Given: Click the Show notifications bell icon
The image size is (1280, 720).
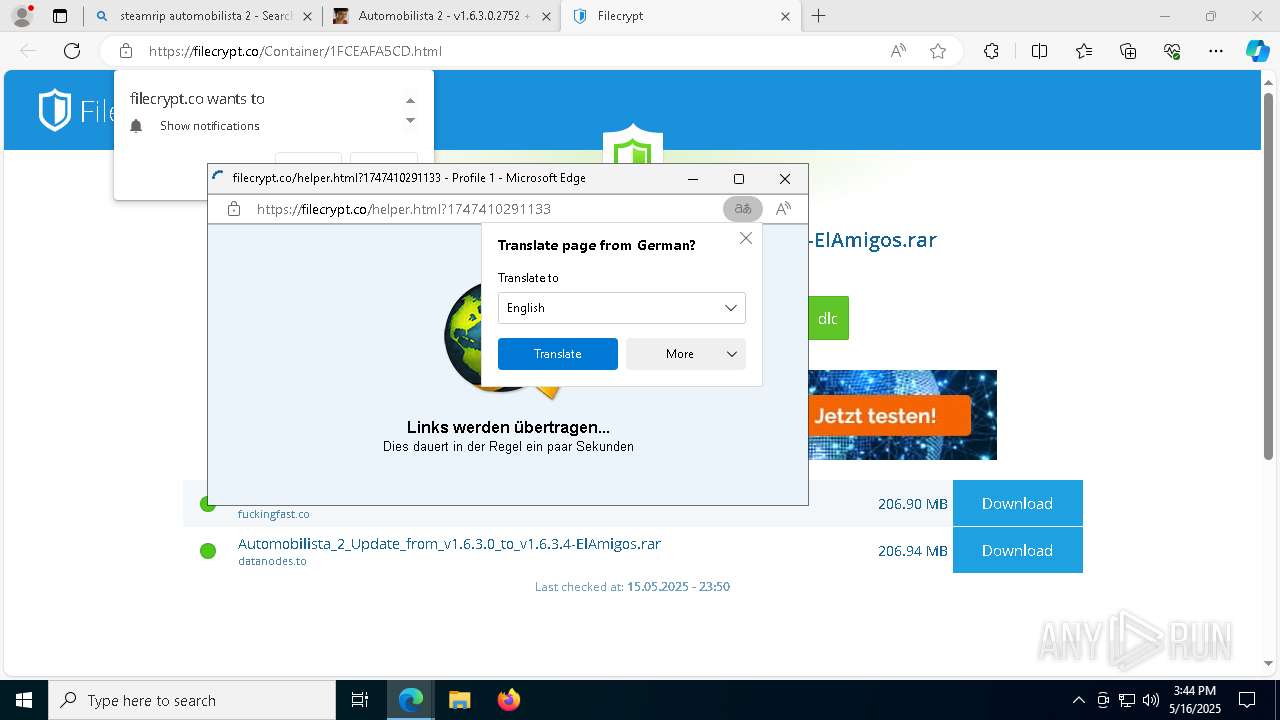Looking at the screenshot, I should (137, 126).
